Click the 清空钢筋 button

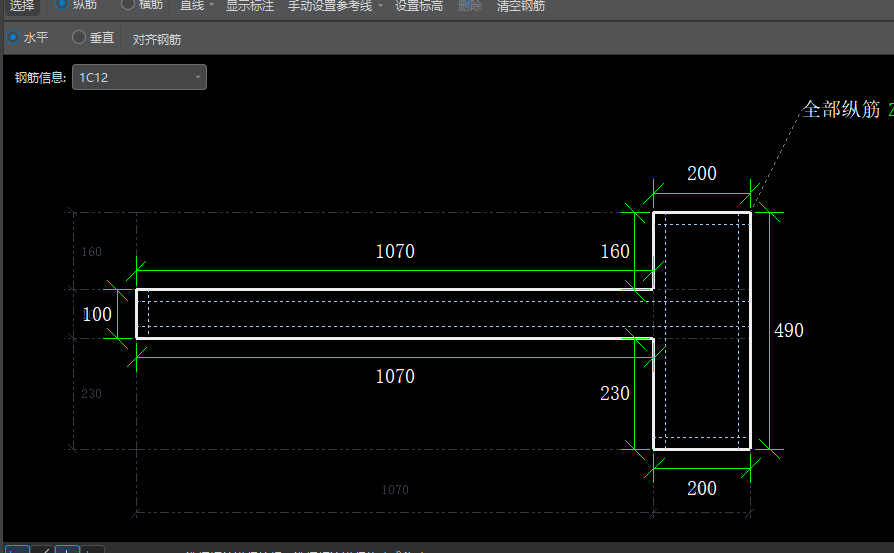[x=520, y=6]
